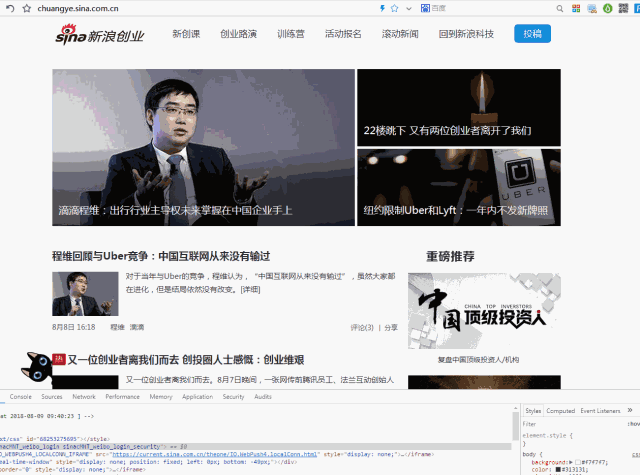The height and width of the screenshot is (475, 640).
Task: Open the 纽约限制Uber和Lyft banner
Action: [459, 187]
